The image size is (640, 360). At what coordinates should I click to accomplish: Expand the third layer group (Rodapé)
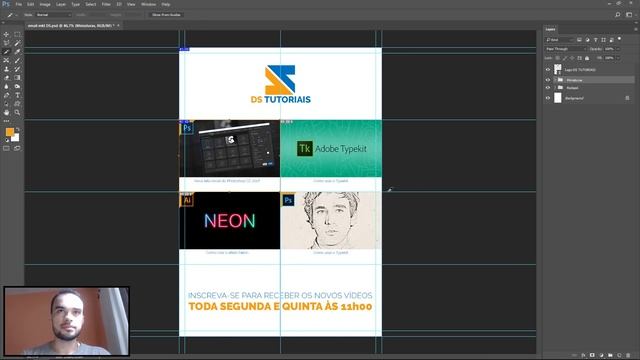tap(555, 88)
